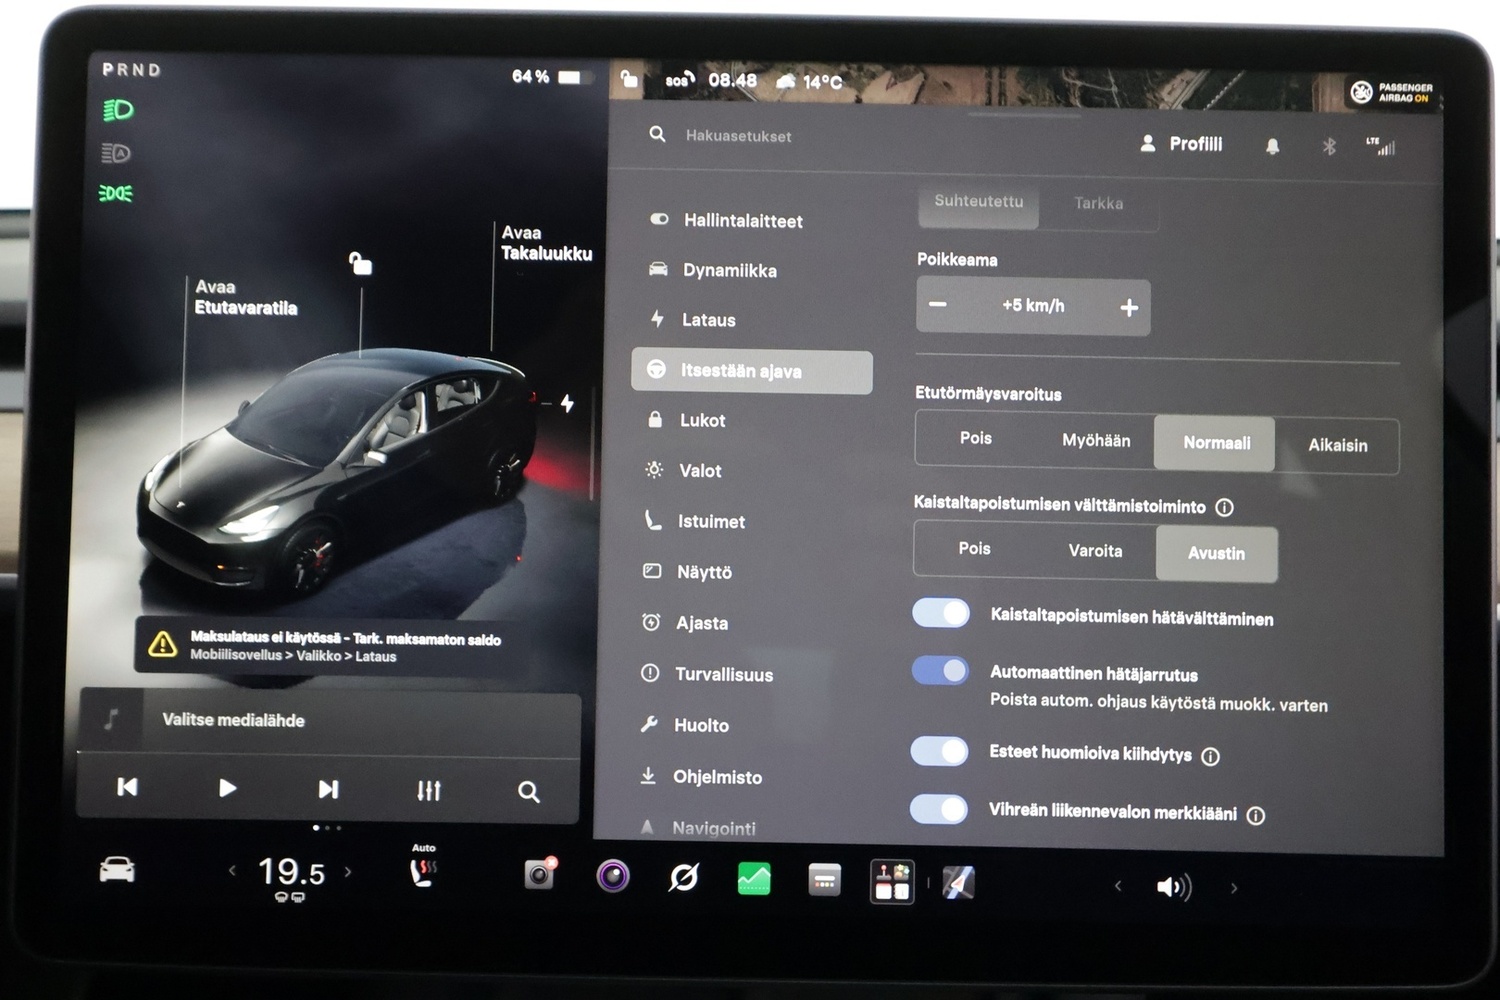Open seat heater Auto control
The width and height of the screenshot is (1500, 1000).
(424, 868)
